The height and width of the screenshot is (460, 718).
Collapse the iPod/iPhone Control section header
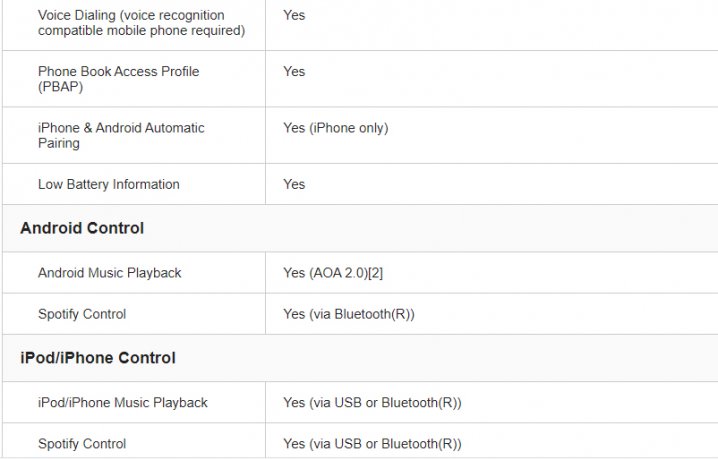point(98,358)
